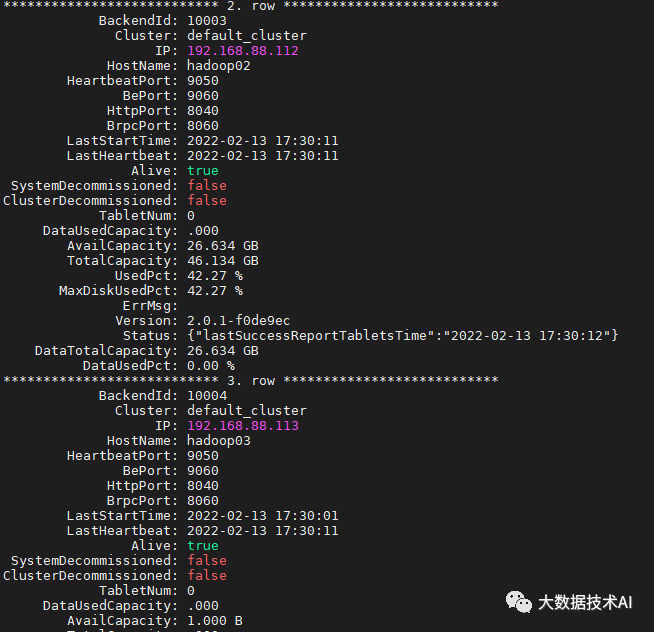
Task: Click the AvailCapacity value 1.000 B
Action: [x=214, y=620]
